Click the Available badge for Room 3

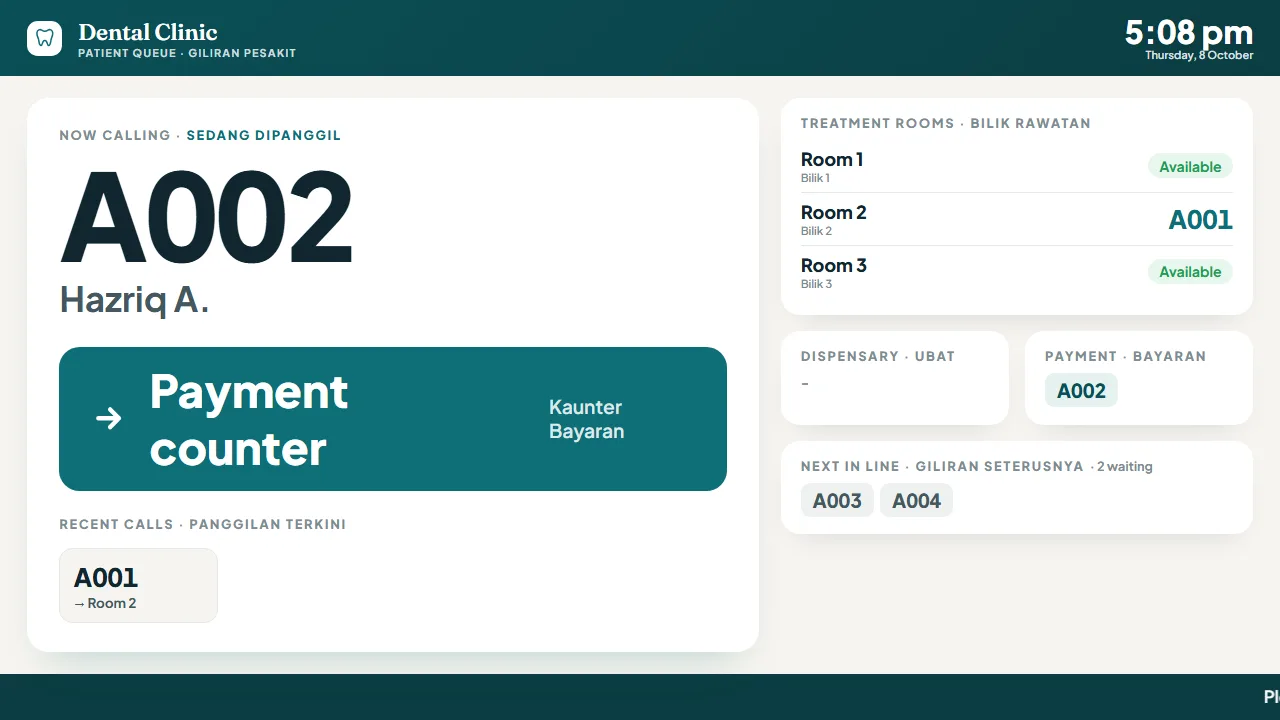point(1190,272)
